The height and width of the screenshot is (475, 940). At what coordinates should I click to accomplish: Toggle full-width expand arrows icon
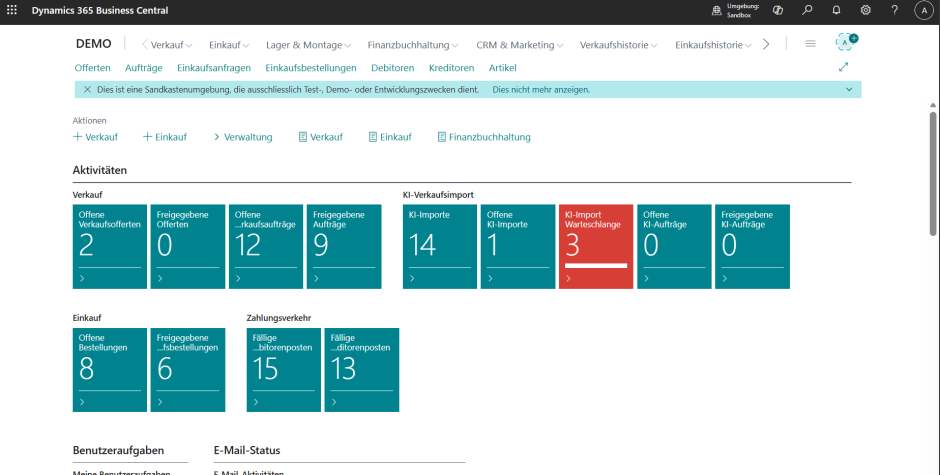[843, 67]
